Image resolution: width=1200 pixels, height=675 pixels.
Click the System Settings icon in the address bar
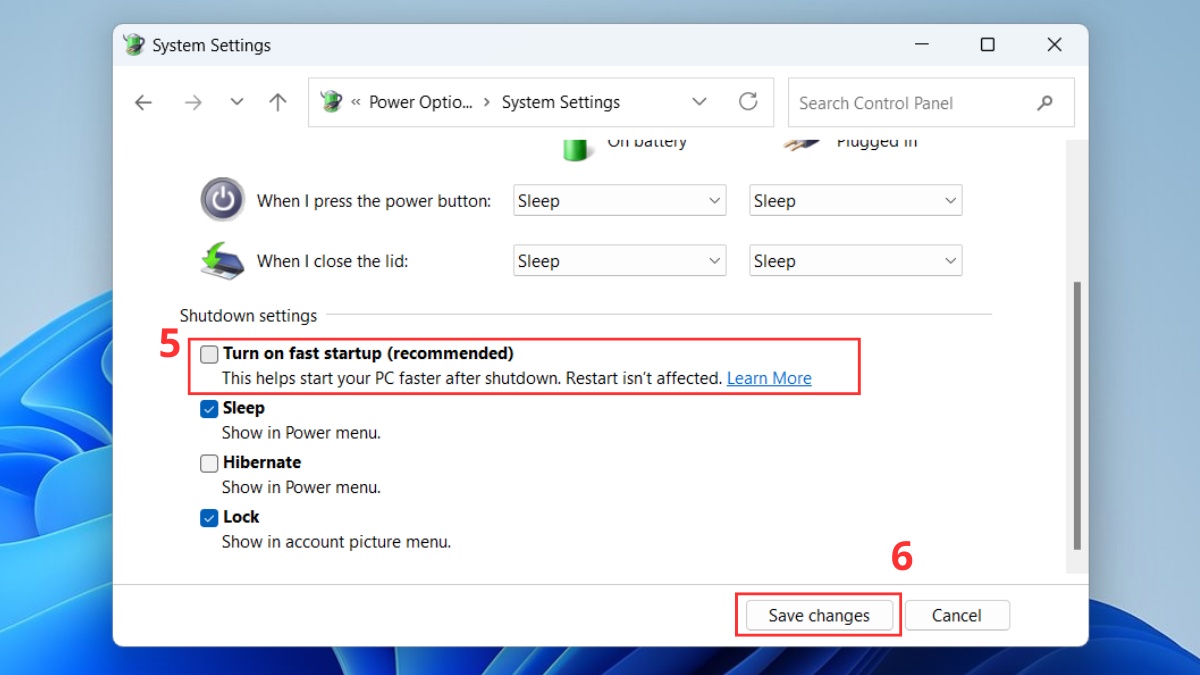330,101
